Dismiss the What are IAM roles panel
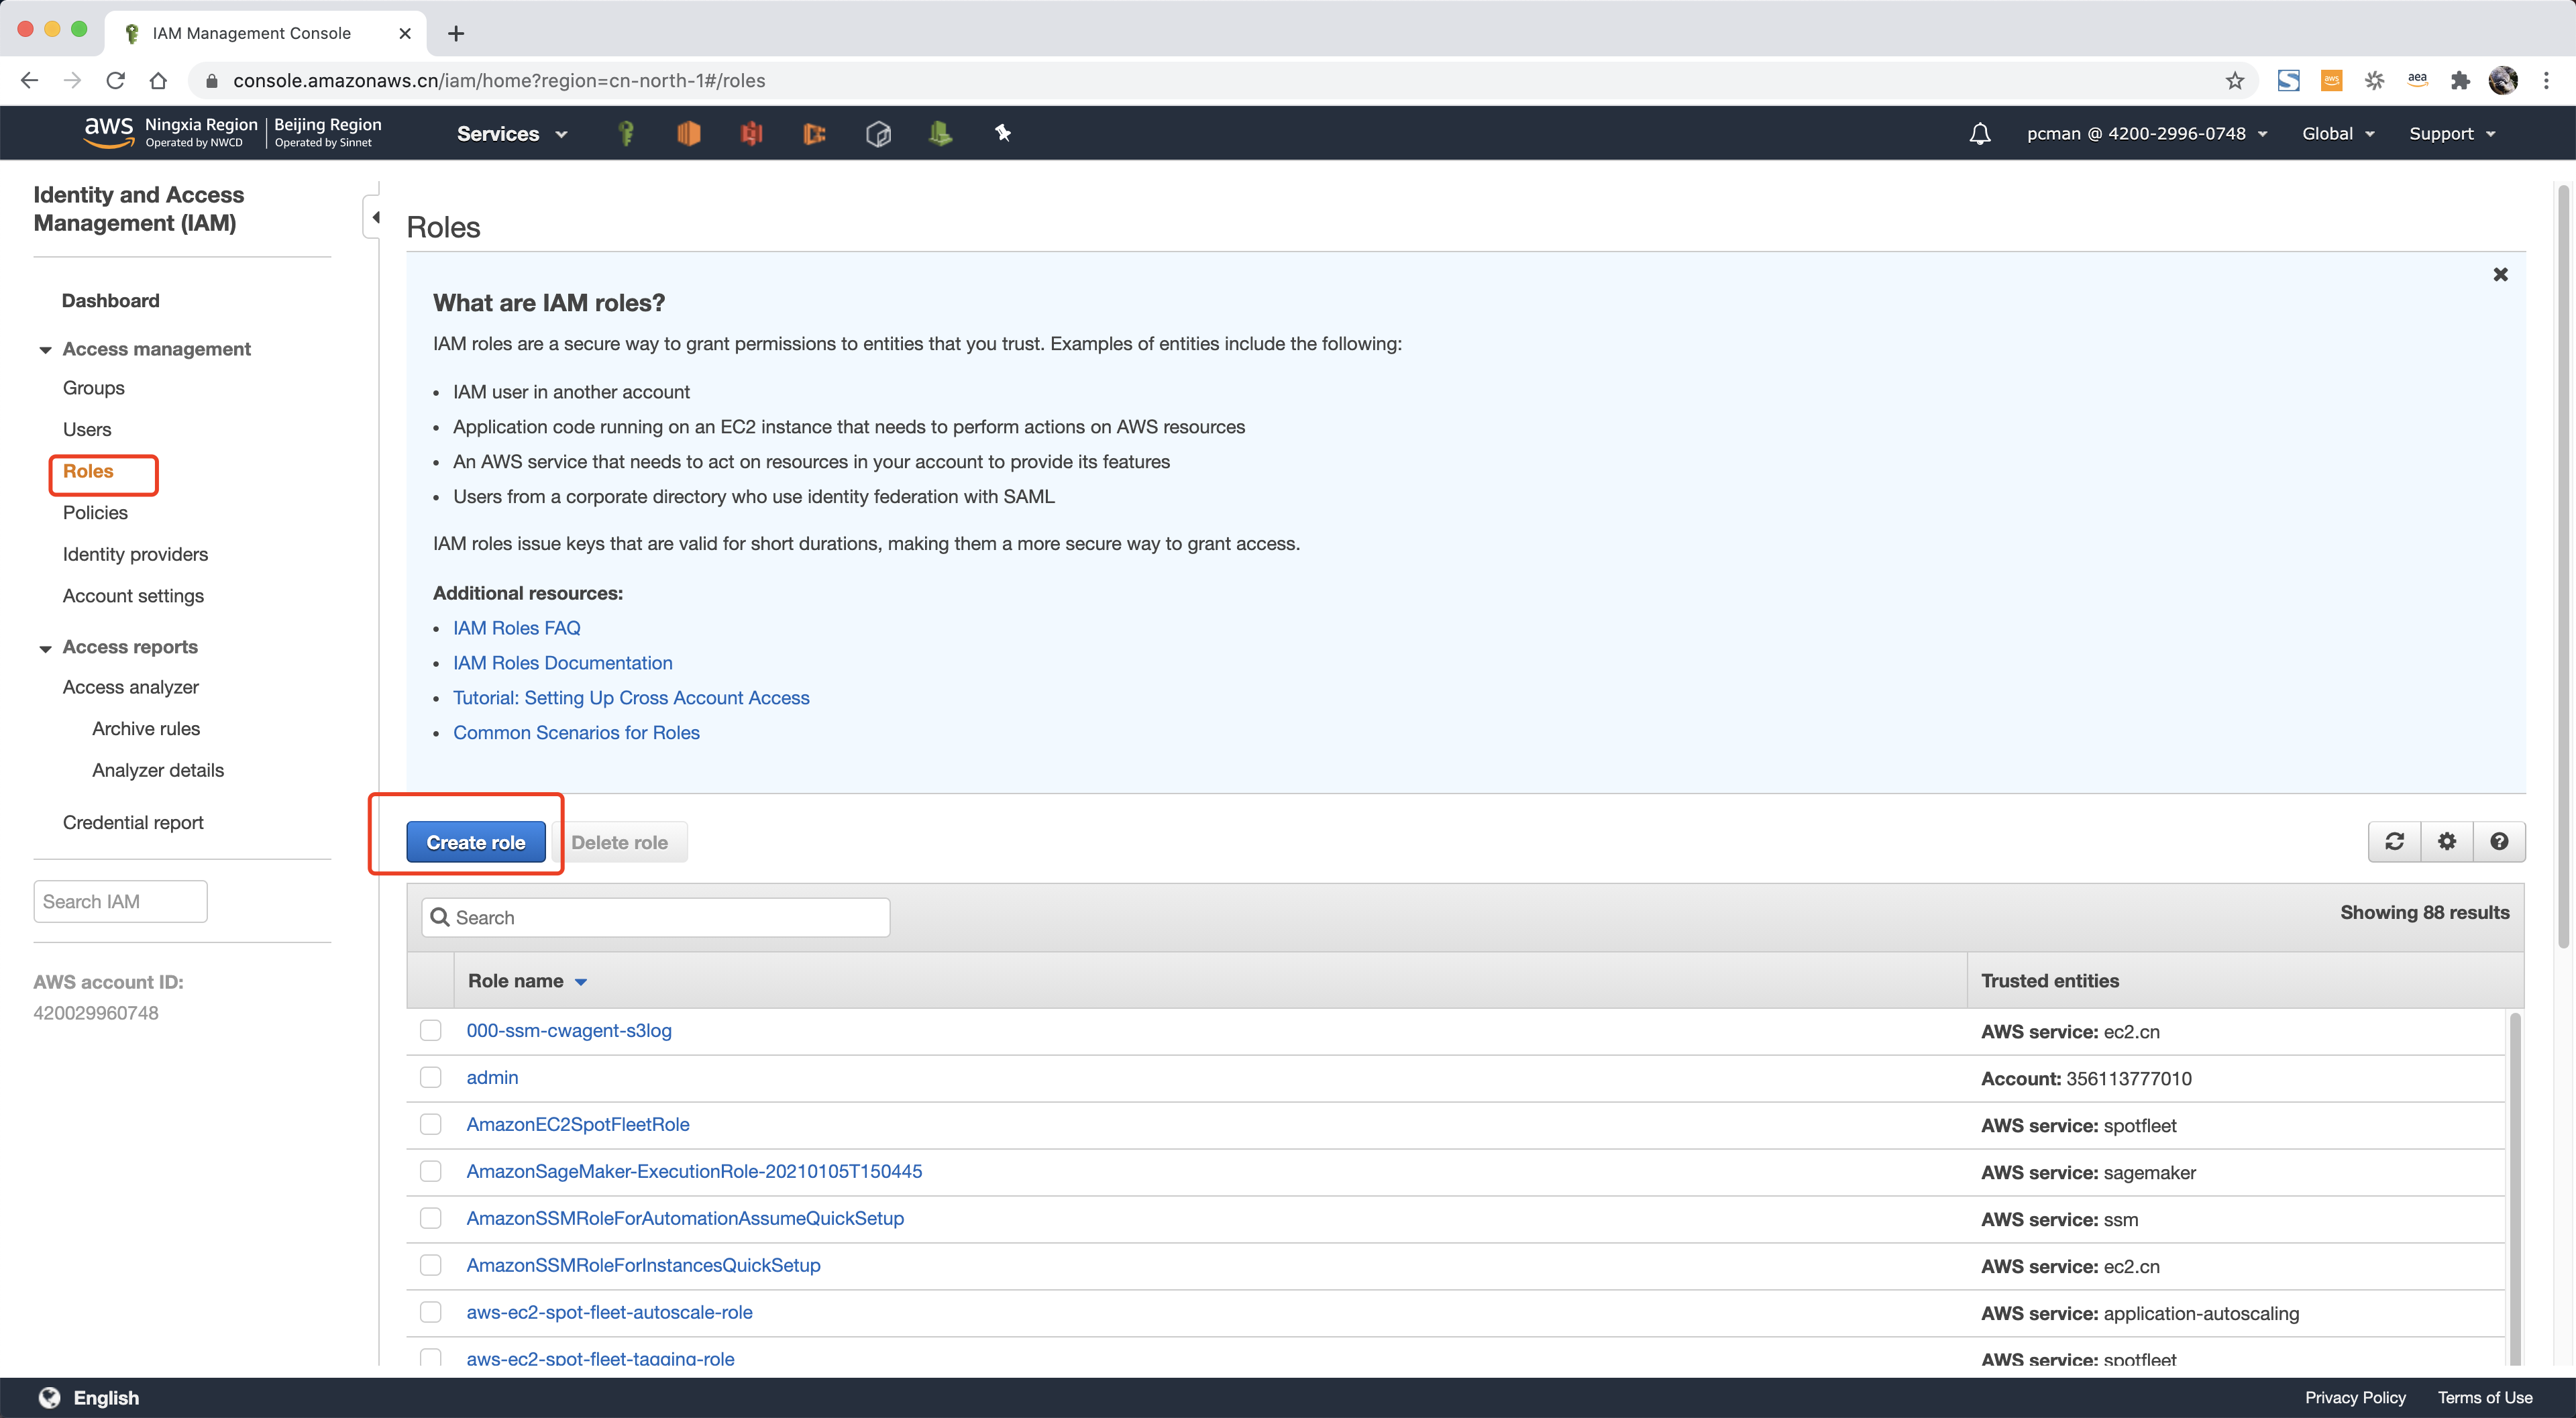 pyautogui.click(x=2500, y=274)
